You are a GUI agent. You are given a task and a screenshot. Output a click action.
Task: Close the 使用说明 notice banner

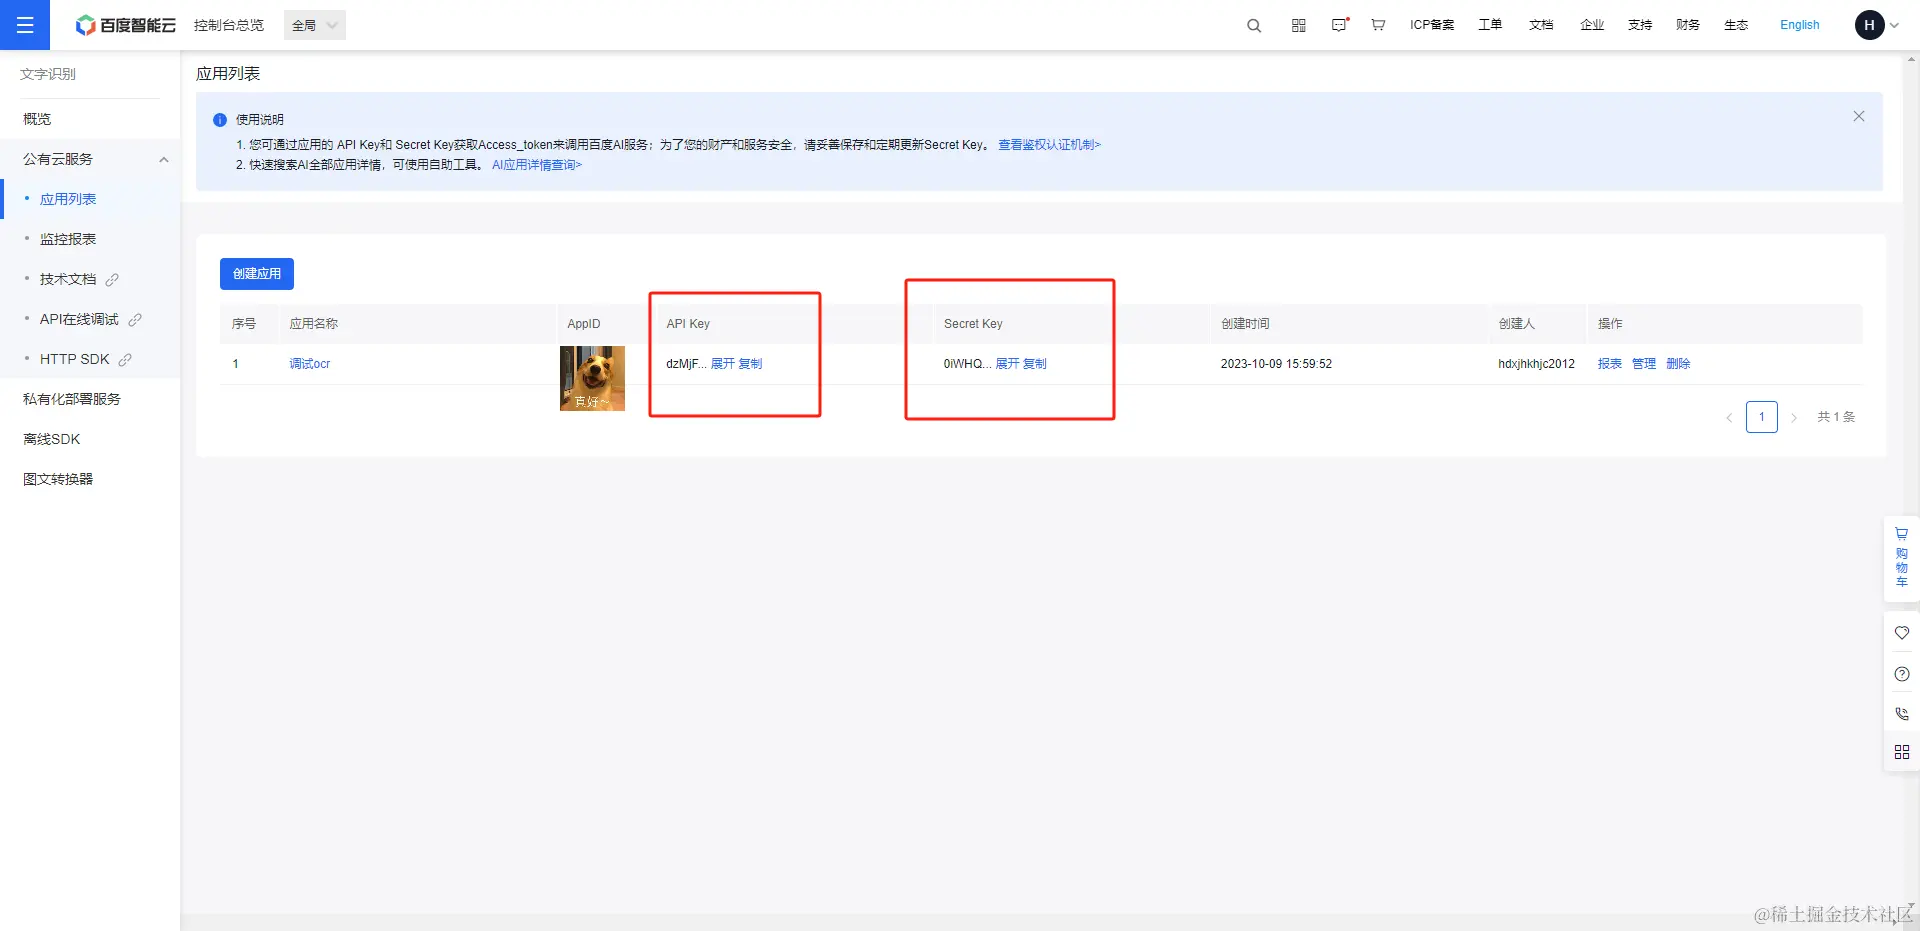pyautogui.click(x=1859, y=116)
